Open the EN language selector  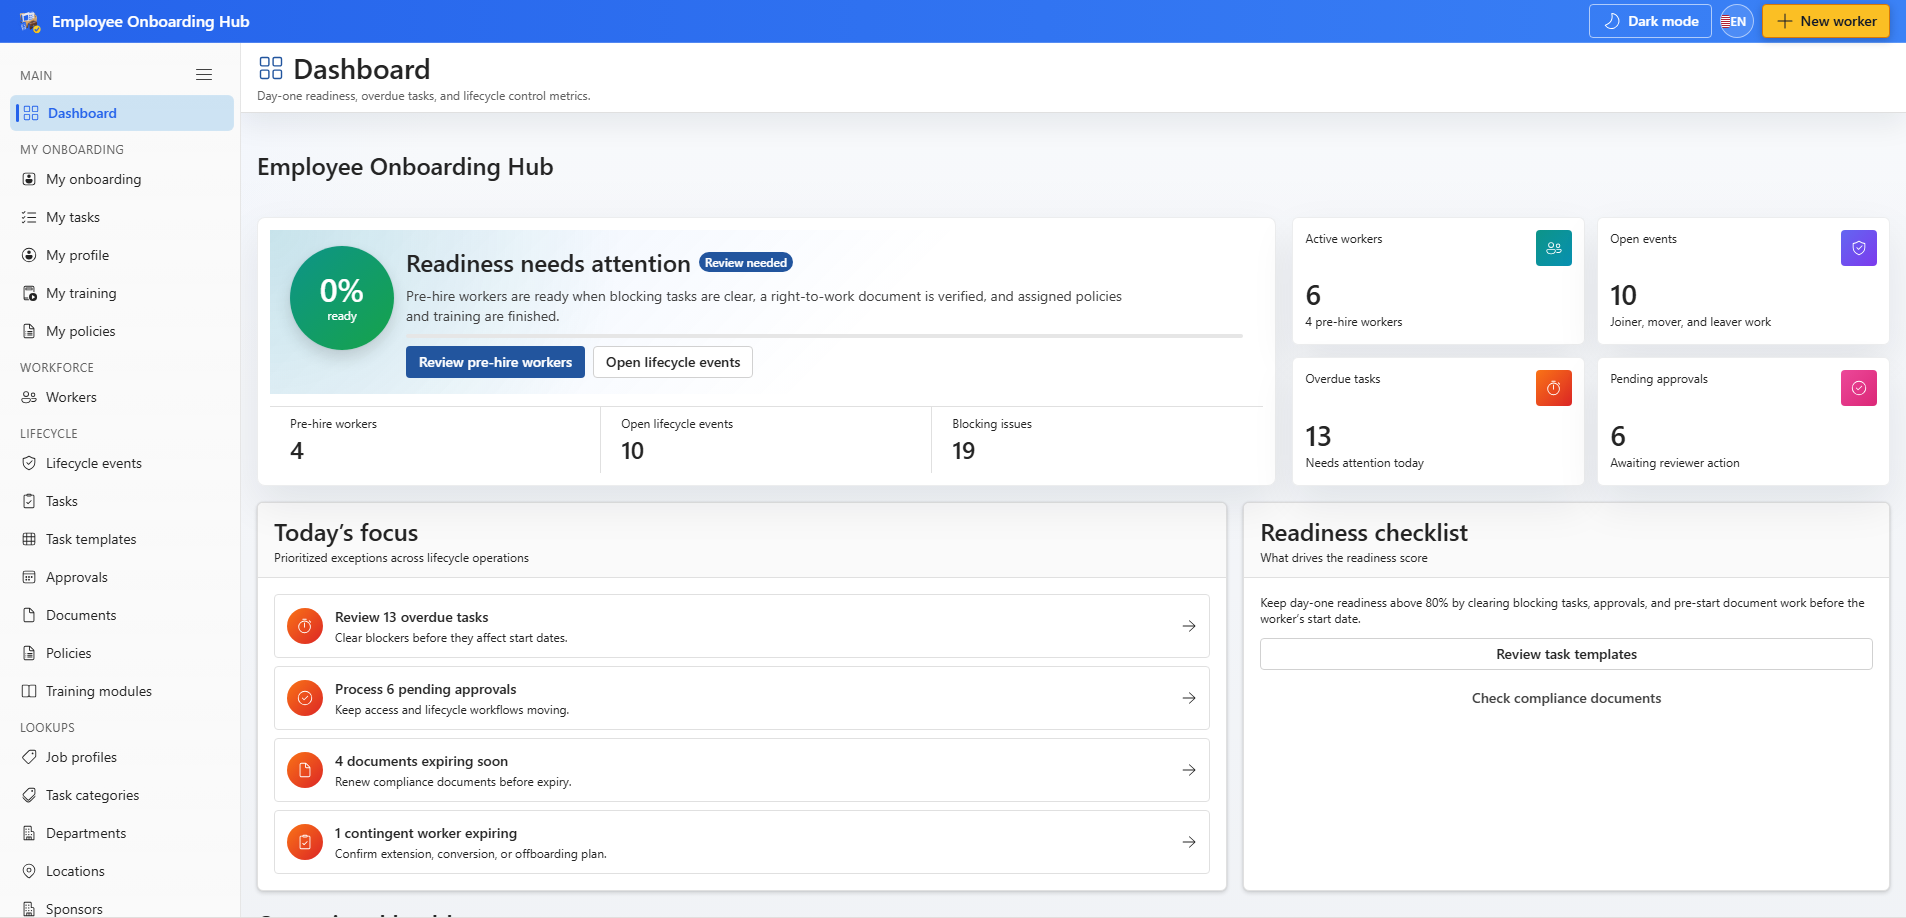click(x=1737, y=21)
